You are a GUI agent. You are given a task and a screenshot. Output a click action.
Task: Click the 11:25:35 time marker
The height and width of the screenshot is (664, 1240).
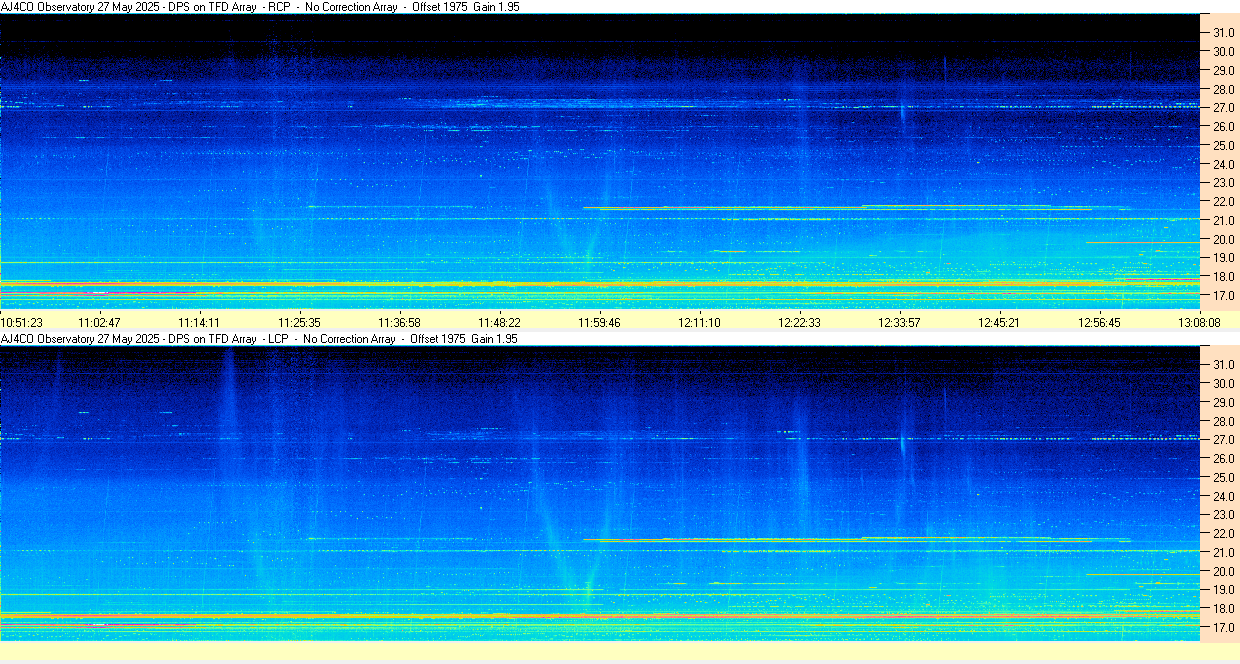coord(299,322)
